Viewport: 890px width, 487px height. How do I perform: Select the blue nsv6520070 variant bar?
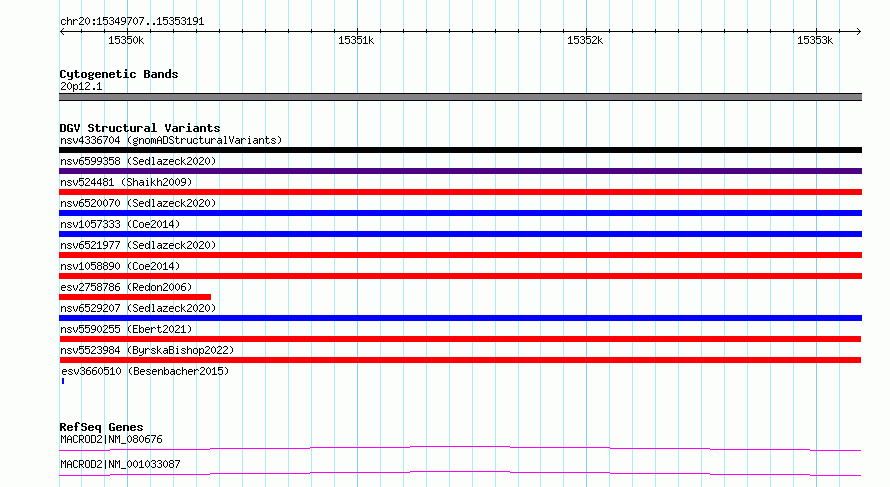[x=460, y=213]
